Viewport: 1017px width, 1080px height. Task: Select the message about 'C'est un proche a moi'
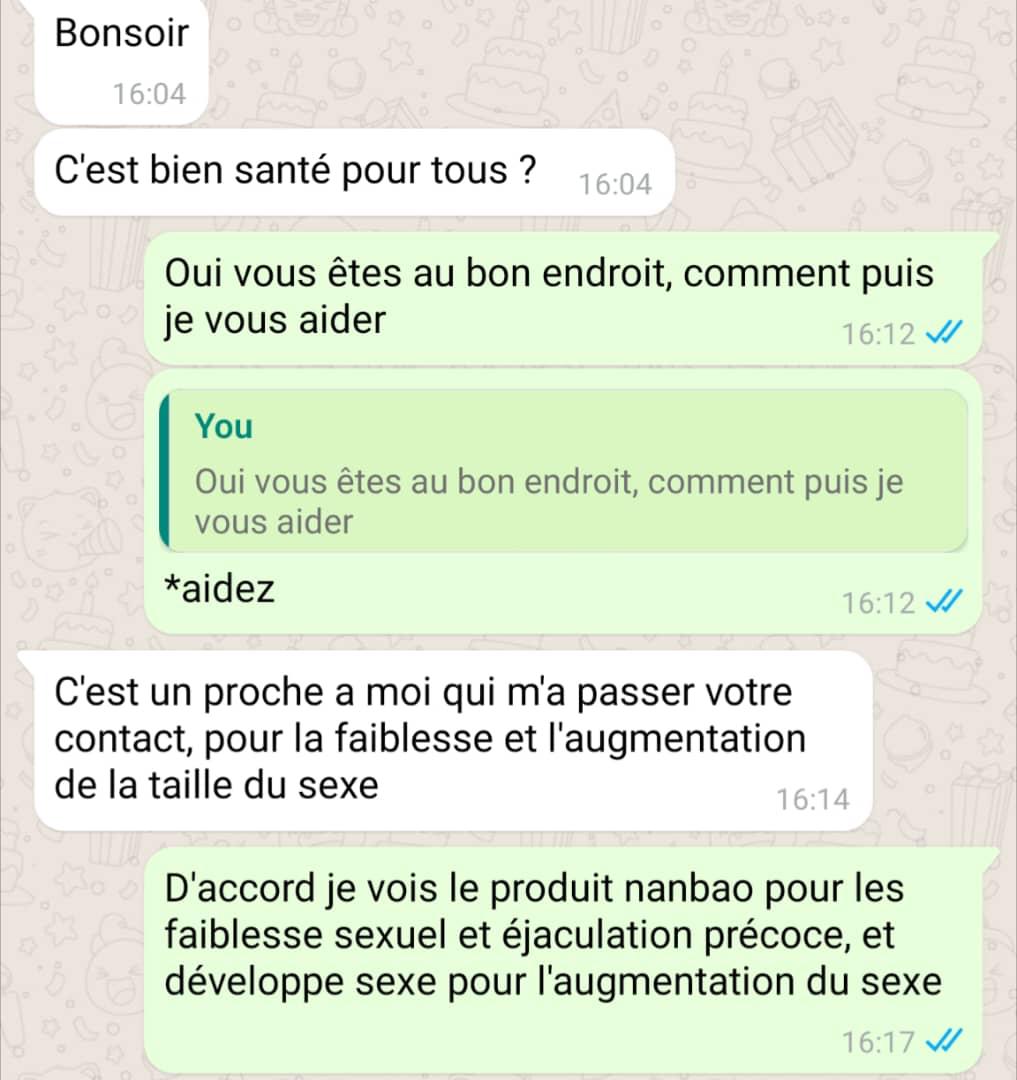tap(453, 740)
